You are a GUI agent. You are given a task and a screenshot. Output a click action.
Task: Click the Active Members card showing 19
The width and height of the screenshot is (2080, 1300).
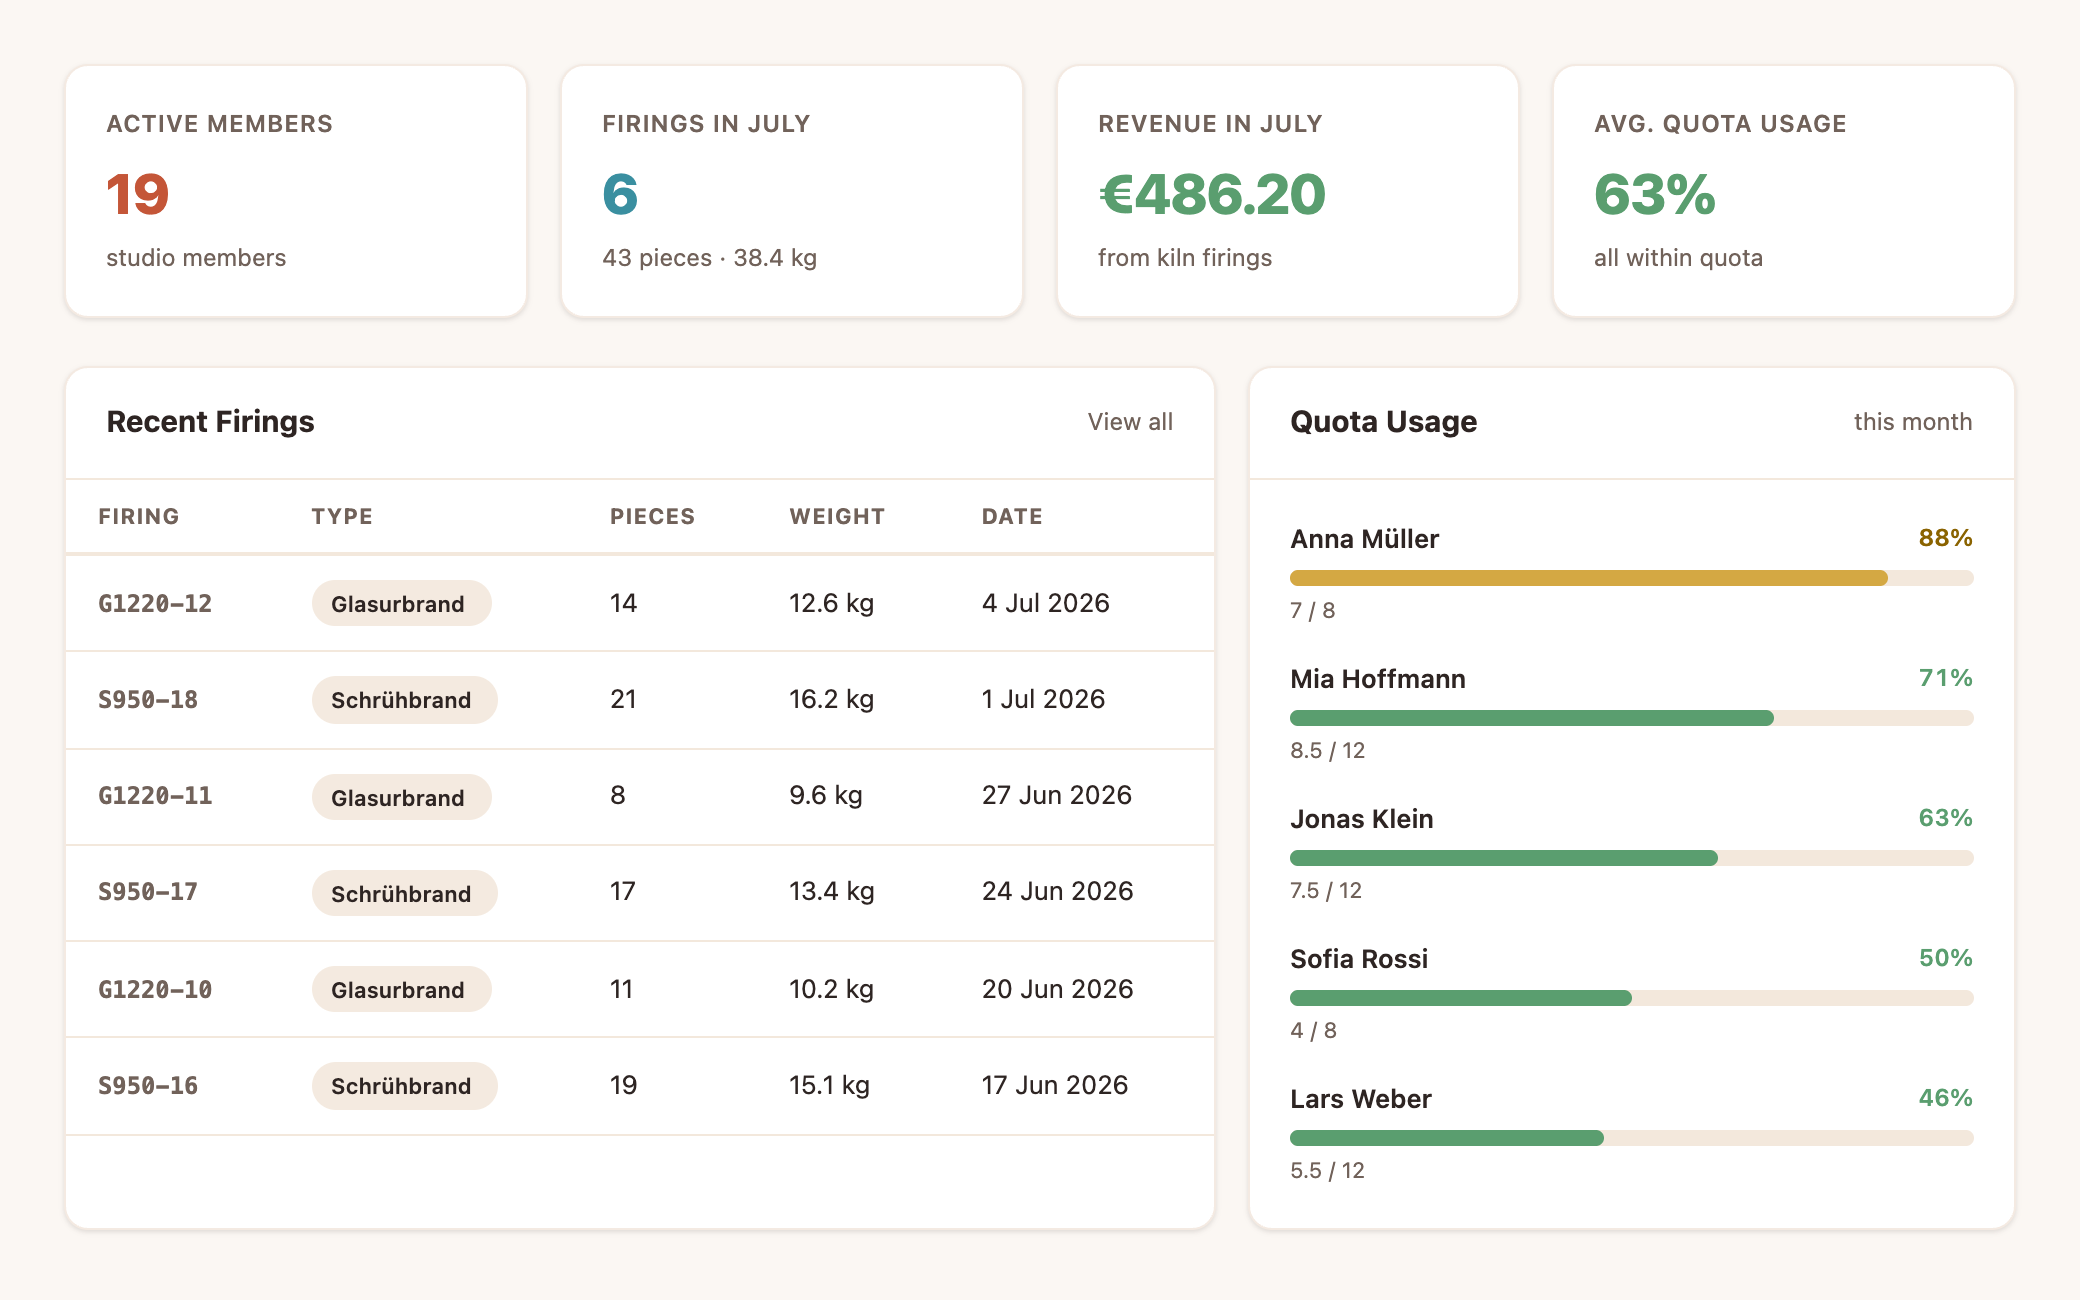[296, 192]
